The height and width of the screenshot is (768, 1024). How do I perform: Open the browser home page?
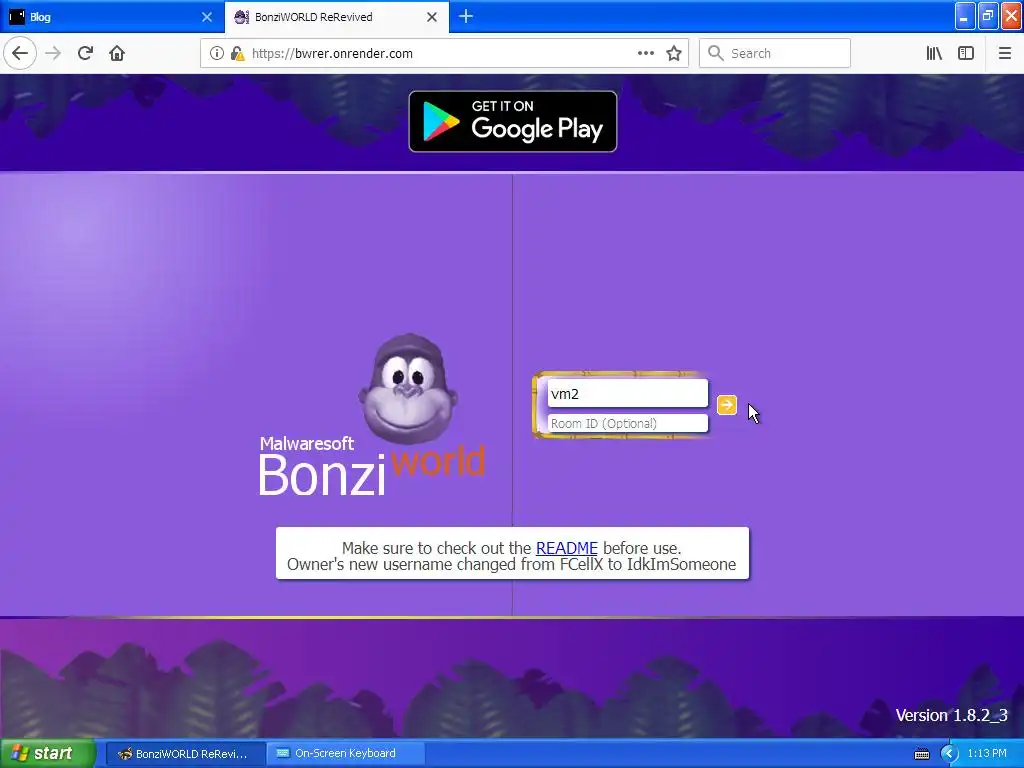pos(117,53)
